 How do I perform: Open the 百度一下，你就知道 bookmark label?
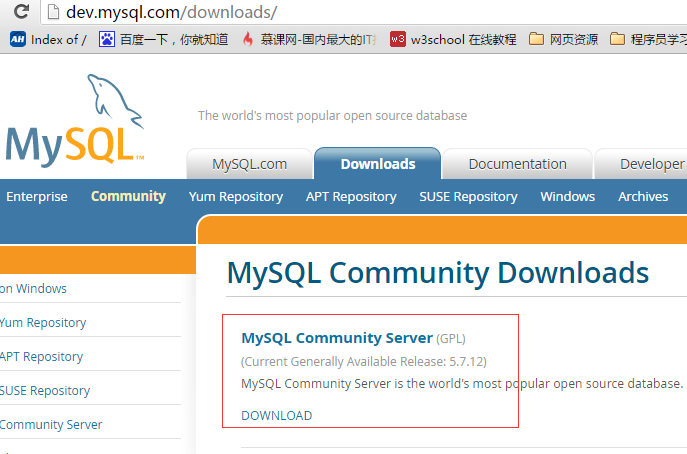pyautogui.click(x=174, y=39)
